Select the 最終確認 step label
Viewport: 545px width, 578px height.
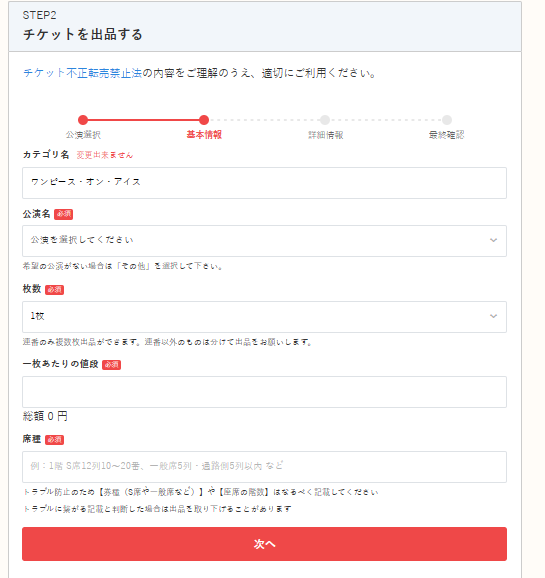[x=447, y=135]
